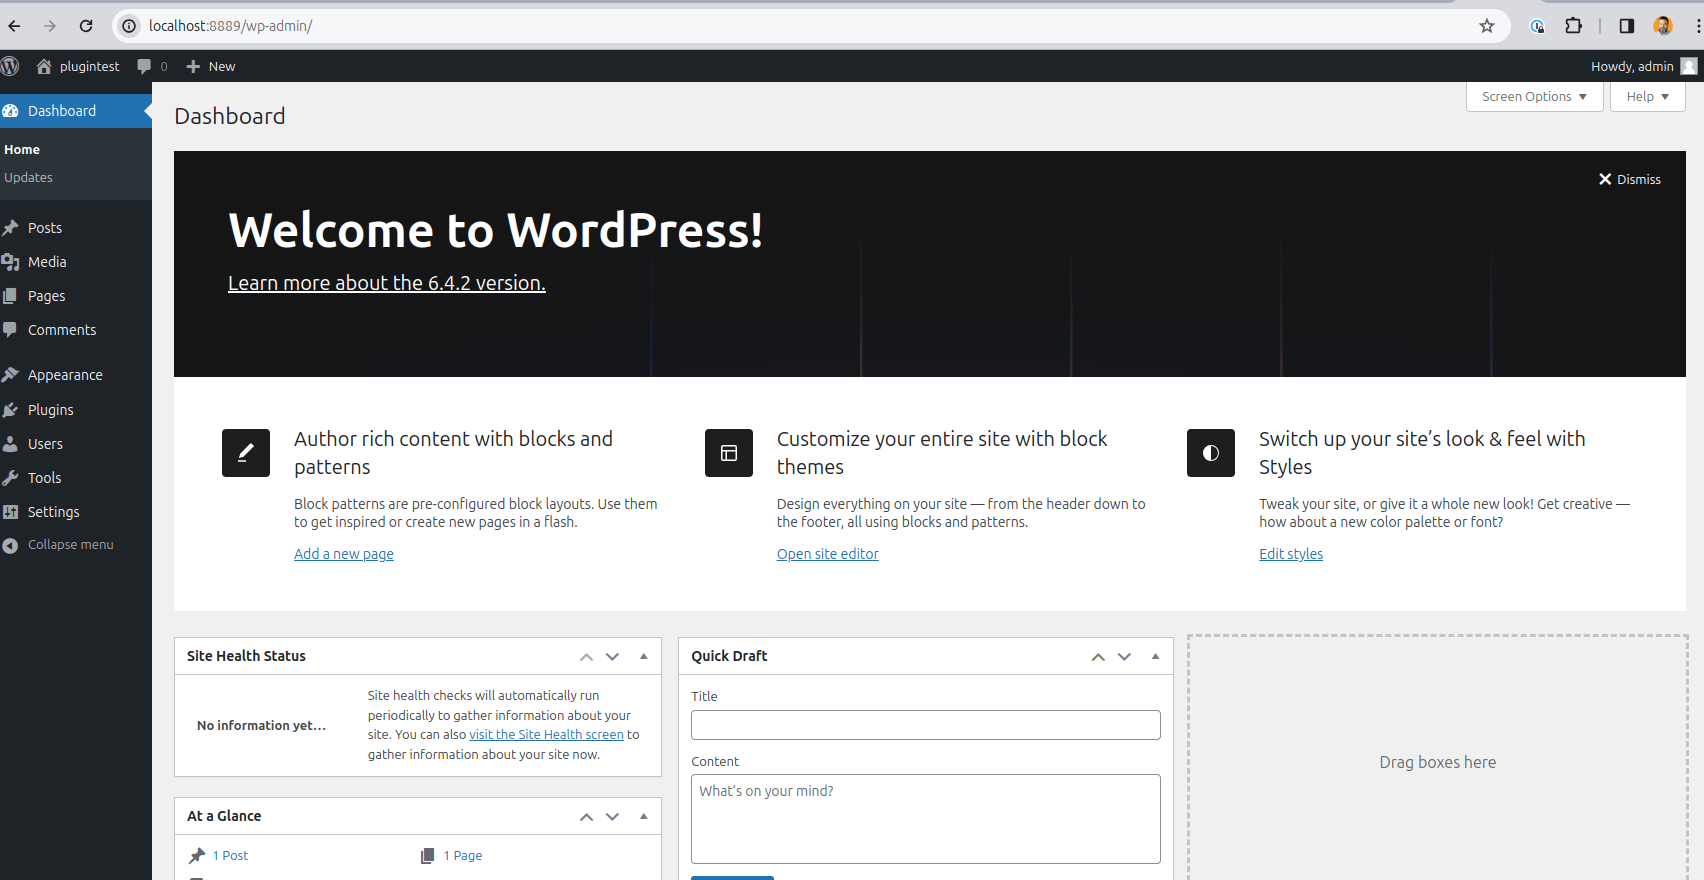The width and height of the screenshot is (1704, 880).
Task: Open the '1 Post' link
Action: pos(230,856)
